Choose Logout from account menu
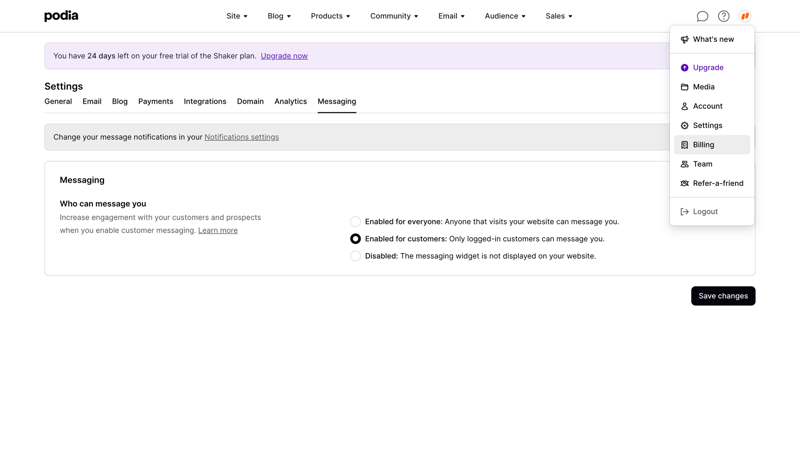This screenshot has width=800, height=470. 712,211
